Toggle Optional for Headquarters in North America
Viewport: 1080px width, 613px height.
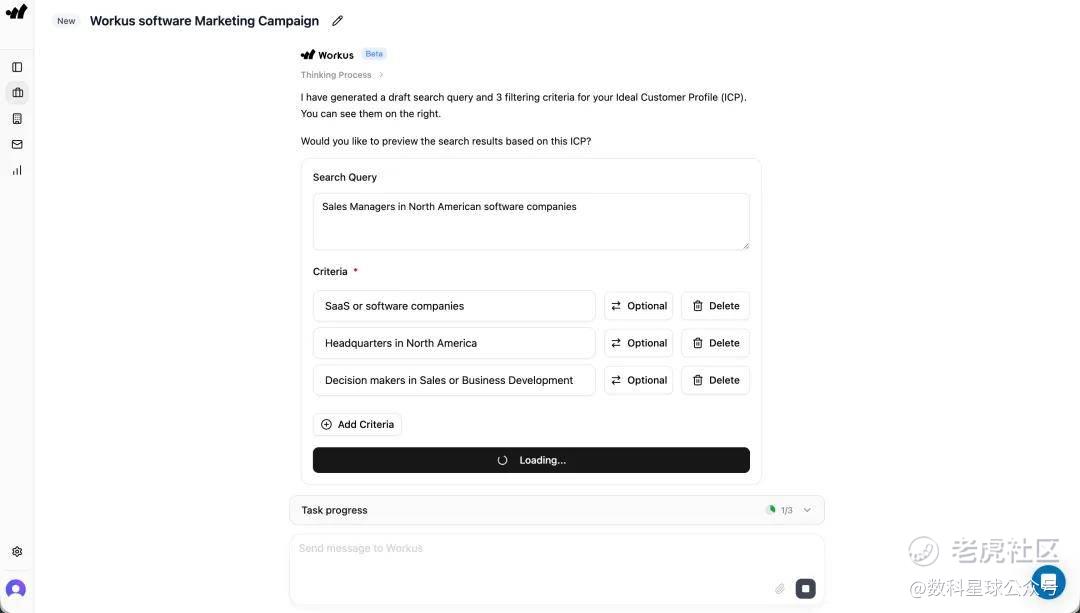[x=638, y=343]
